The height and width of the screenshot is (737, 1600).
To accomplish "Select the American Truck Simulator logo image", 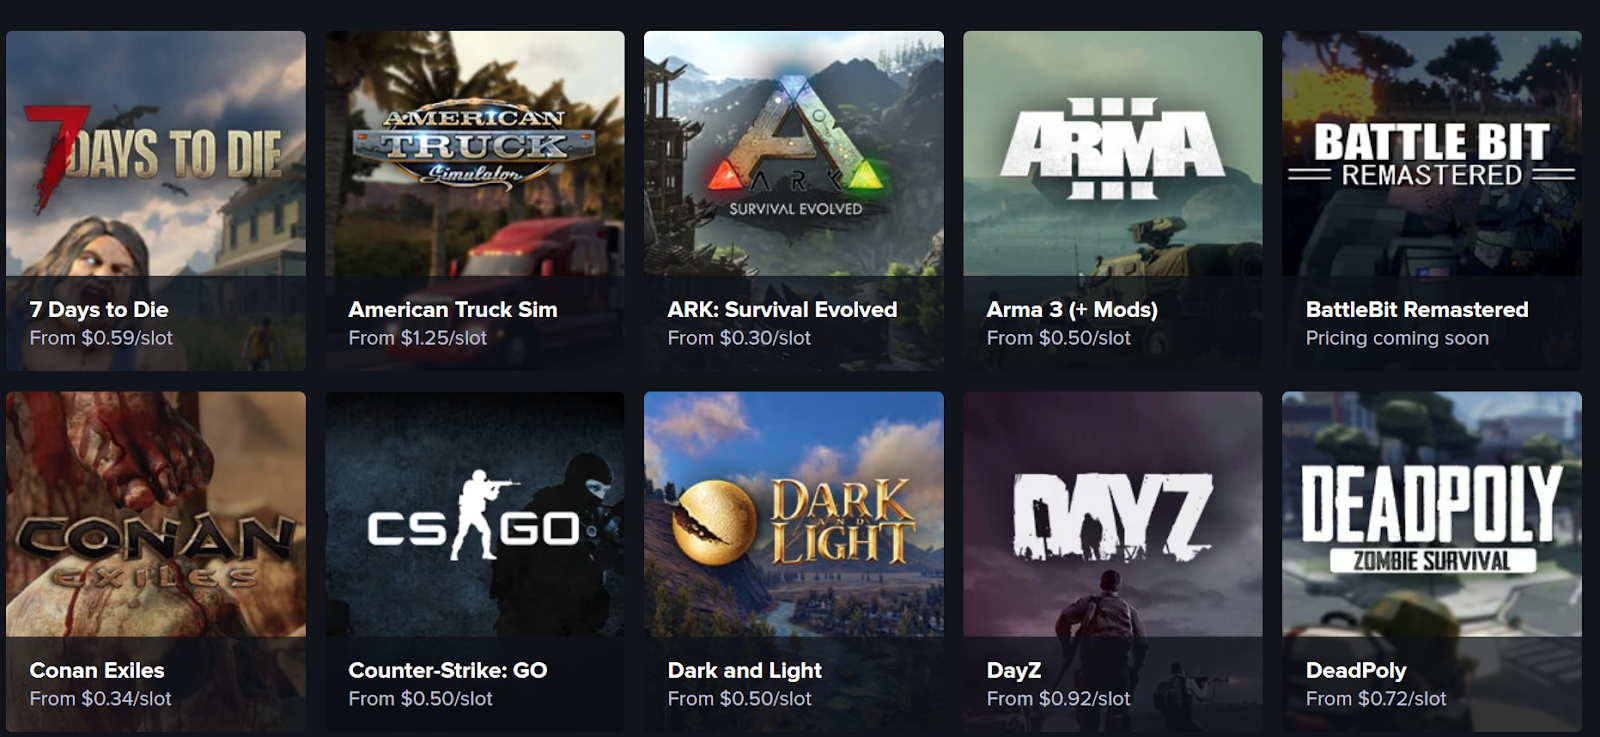I will click(x=475, y=154).
